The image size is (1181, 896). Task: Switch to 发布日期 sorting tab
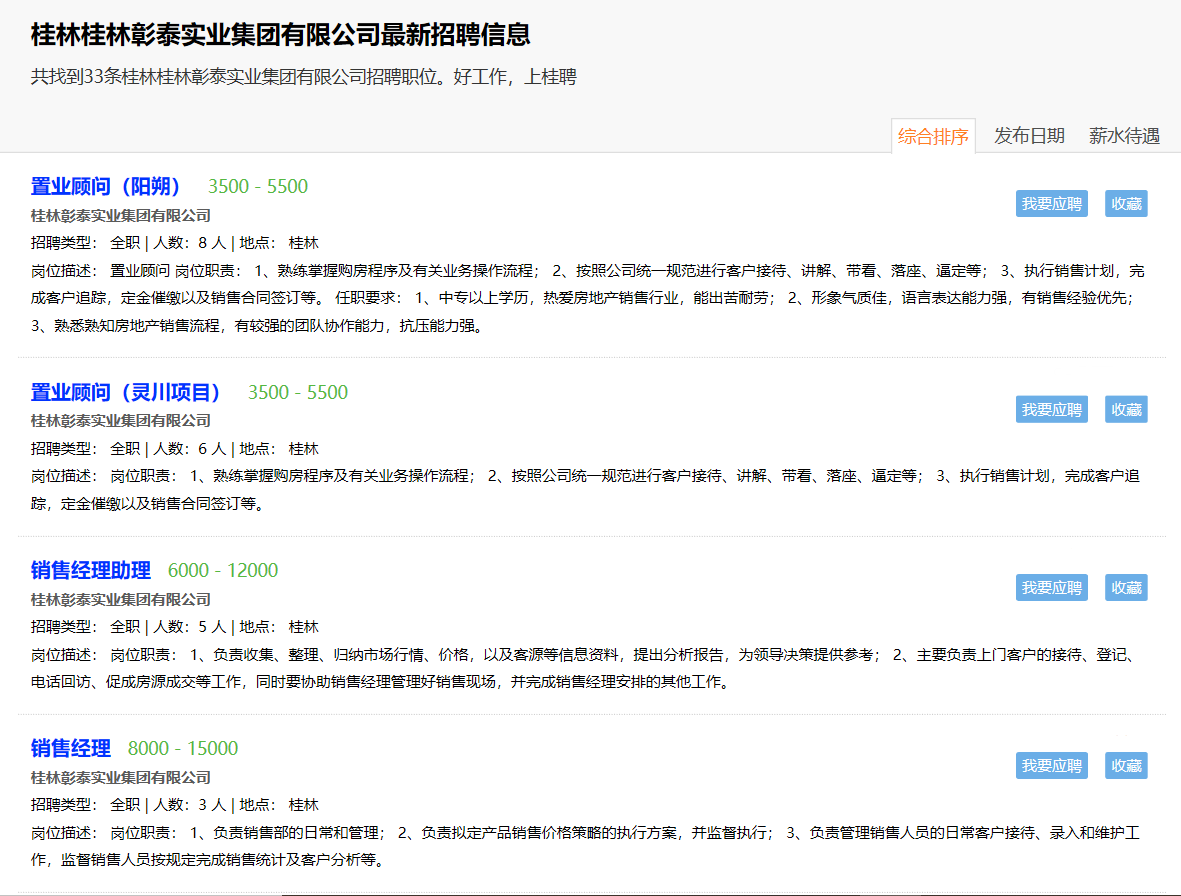1029,136
